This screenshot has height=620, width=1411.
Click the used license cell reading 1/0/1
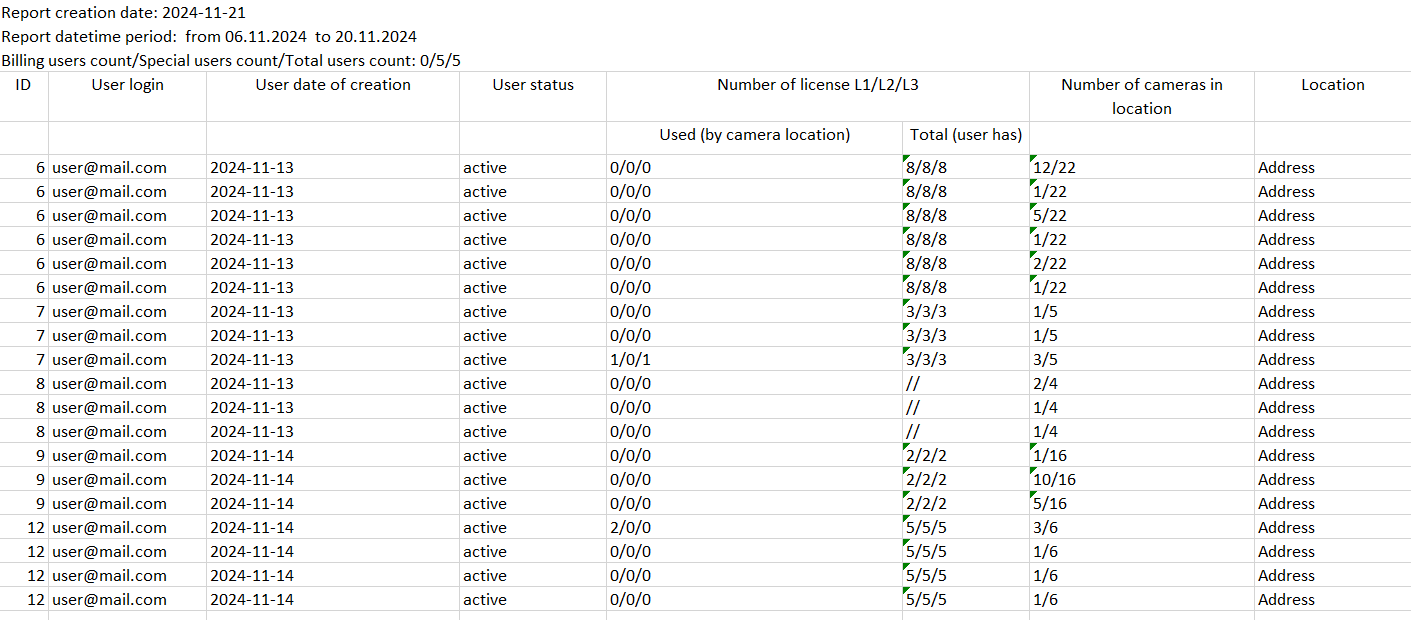tap(630, 360)
